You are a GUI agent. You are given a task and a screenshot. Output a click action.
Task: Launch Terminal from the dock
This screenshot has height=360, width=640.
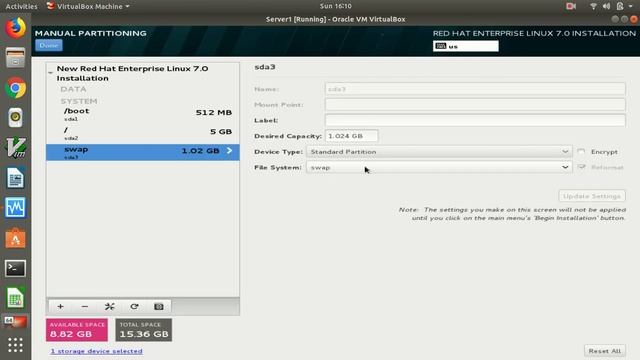point(16,268)
